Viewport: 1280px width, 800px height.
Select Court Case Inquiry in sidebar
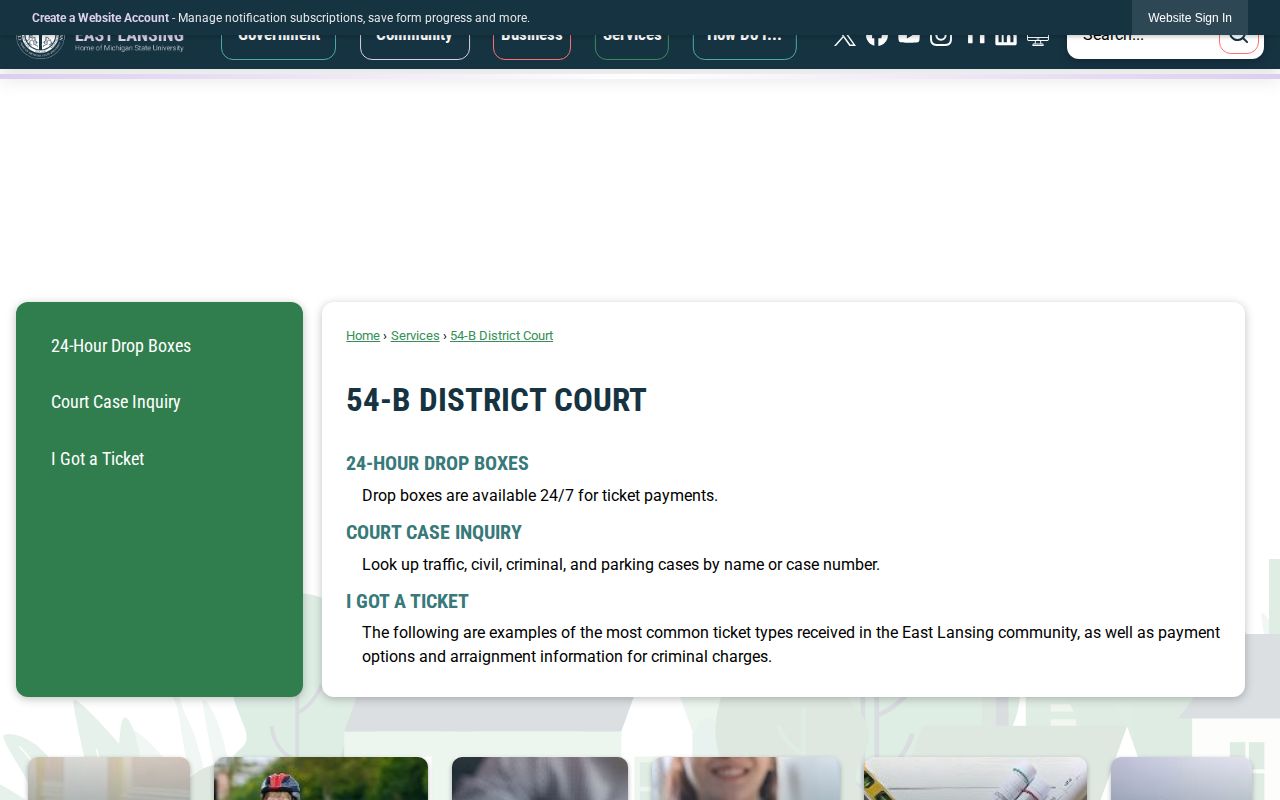point(116,402)
